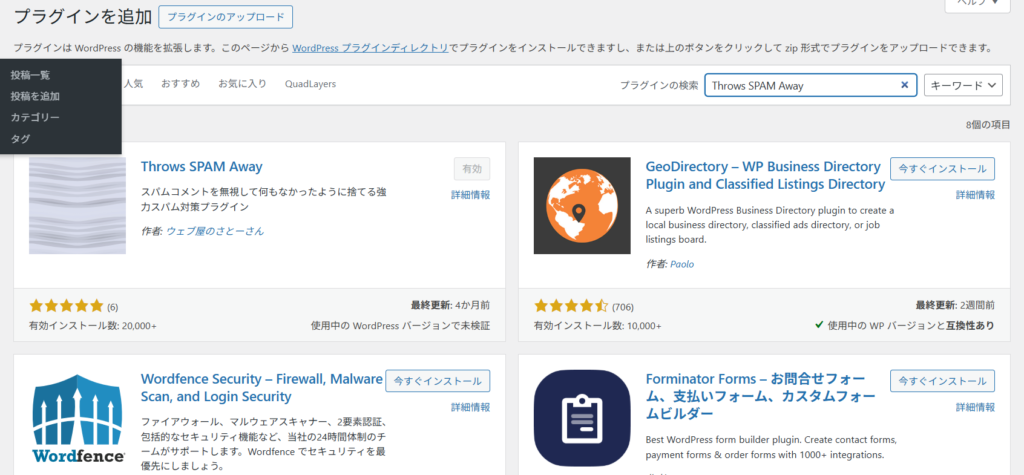Open the キーワード search type dropdown

962,86
